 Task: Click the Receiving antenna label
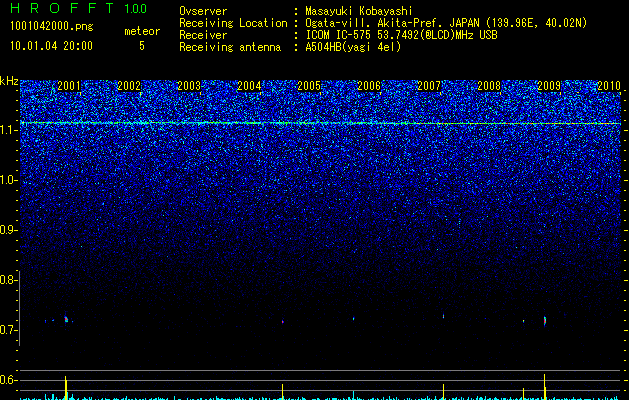pyautogui.click(x=230, y=47)
